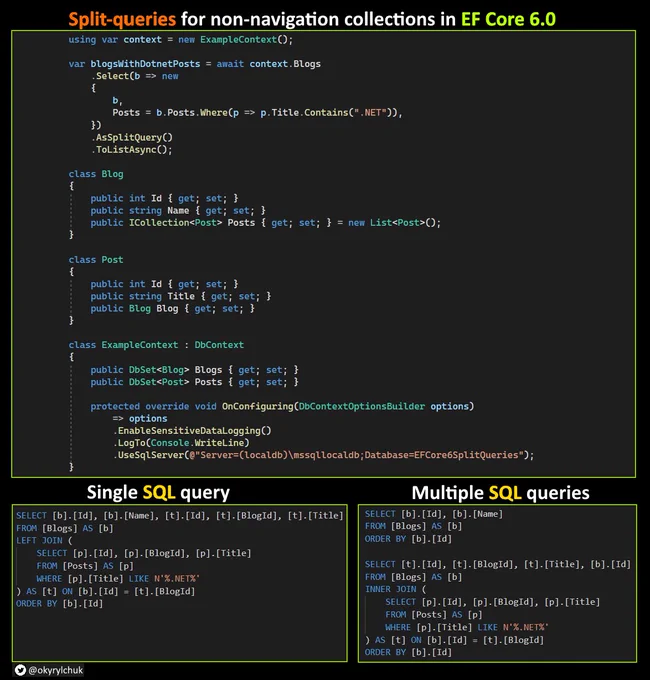Click the '.AsSplitQuery()' call
Image resolution: width=650 pixels, height=680 pixels.
[x=132, y=137]
